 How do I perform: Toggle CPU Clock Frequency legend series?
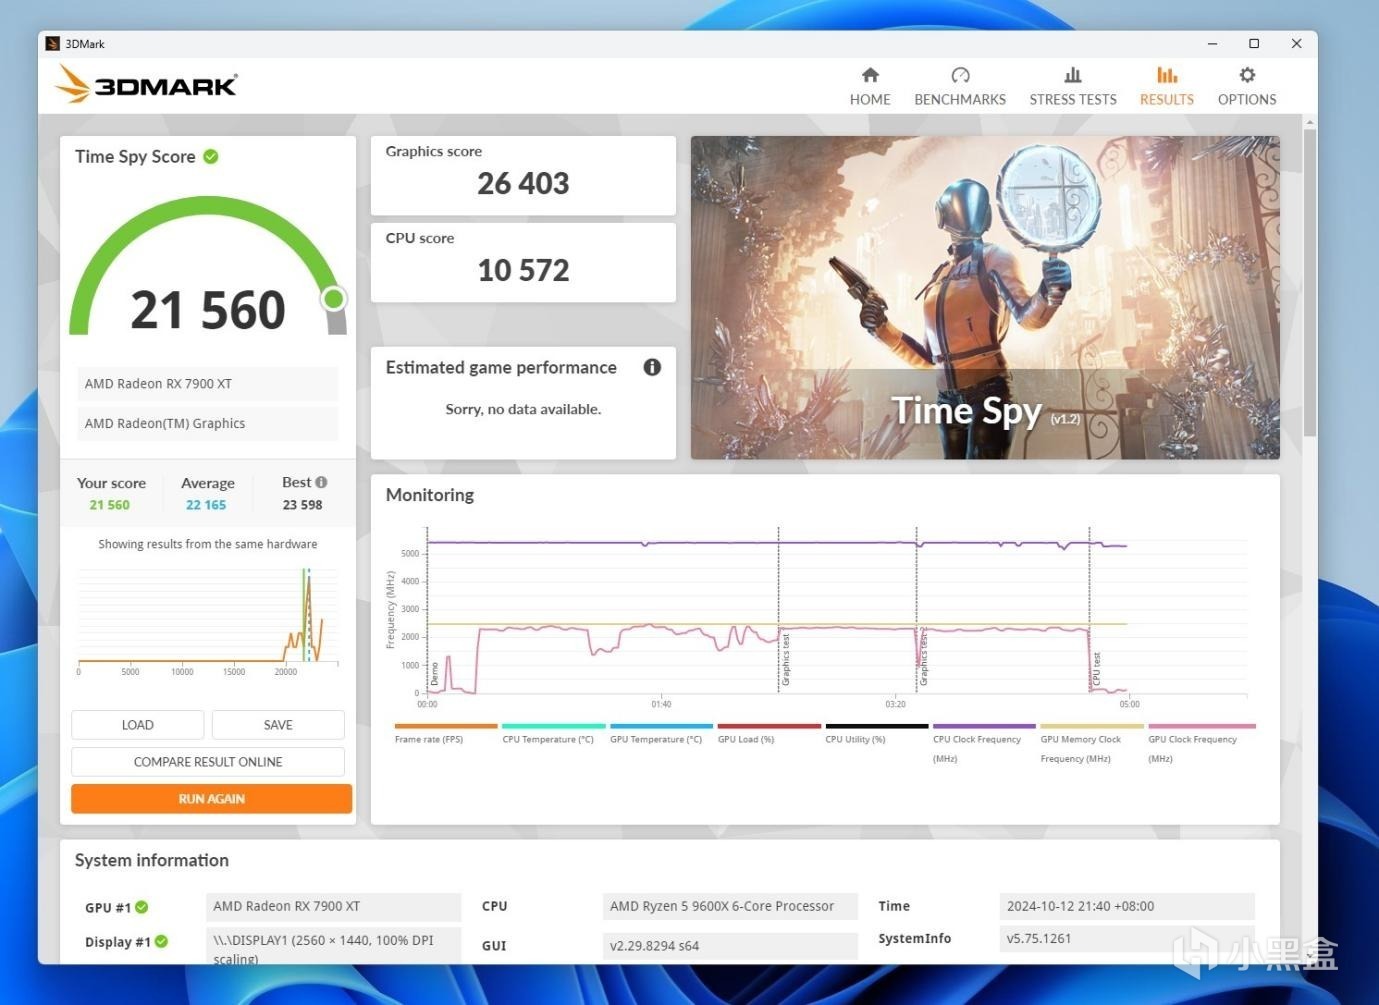pyautogui.click(x=984, y=744)
